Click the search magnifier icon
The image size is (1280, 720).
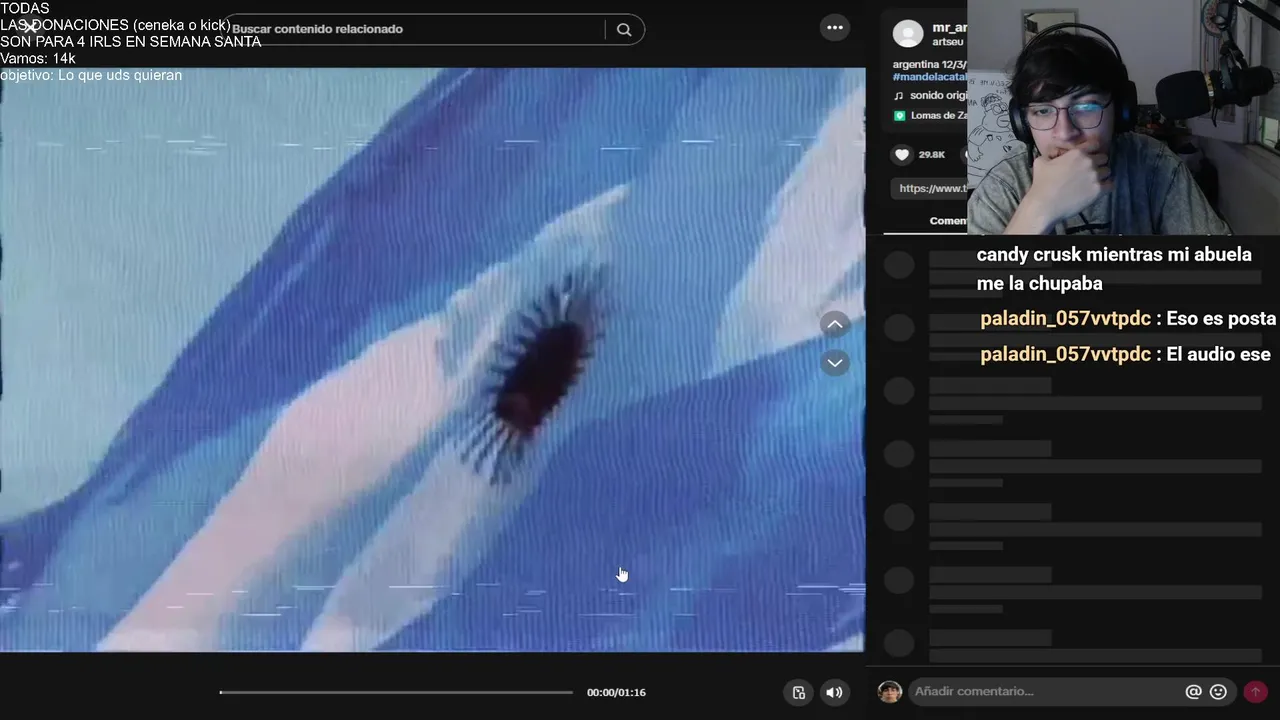624,30
